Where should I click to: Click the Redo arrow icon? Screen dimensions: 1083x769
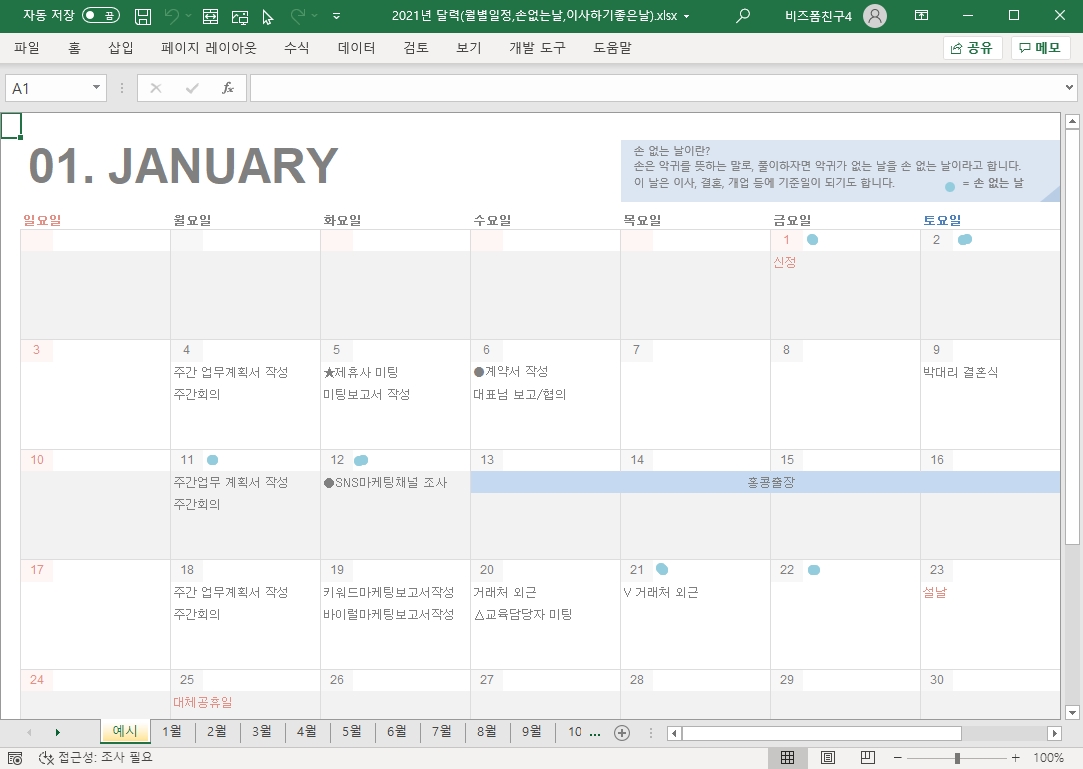[298, 15]
